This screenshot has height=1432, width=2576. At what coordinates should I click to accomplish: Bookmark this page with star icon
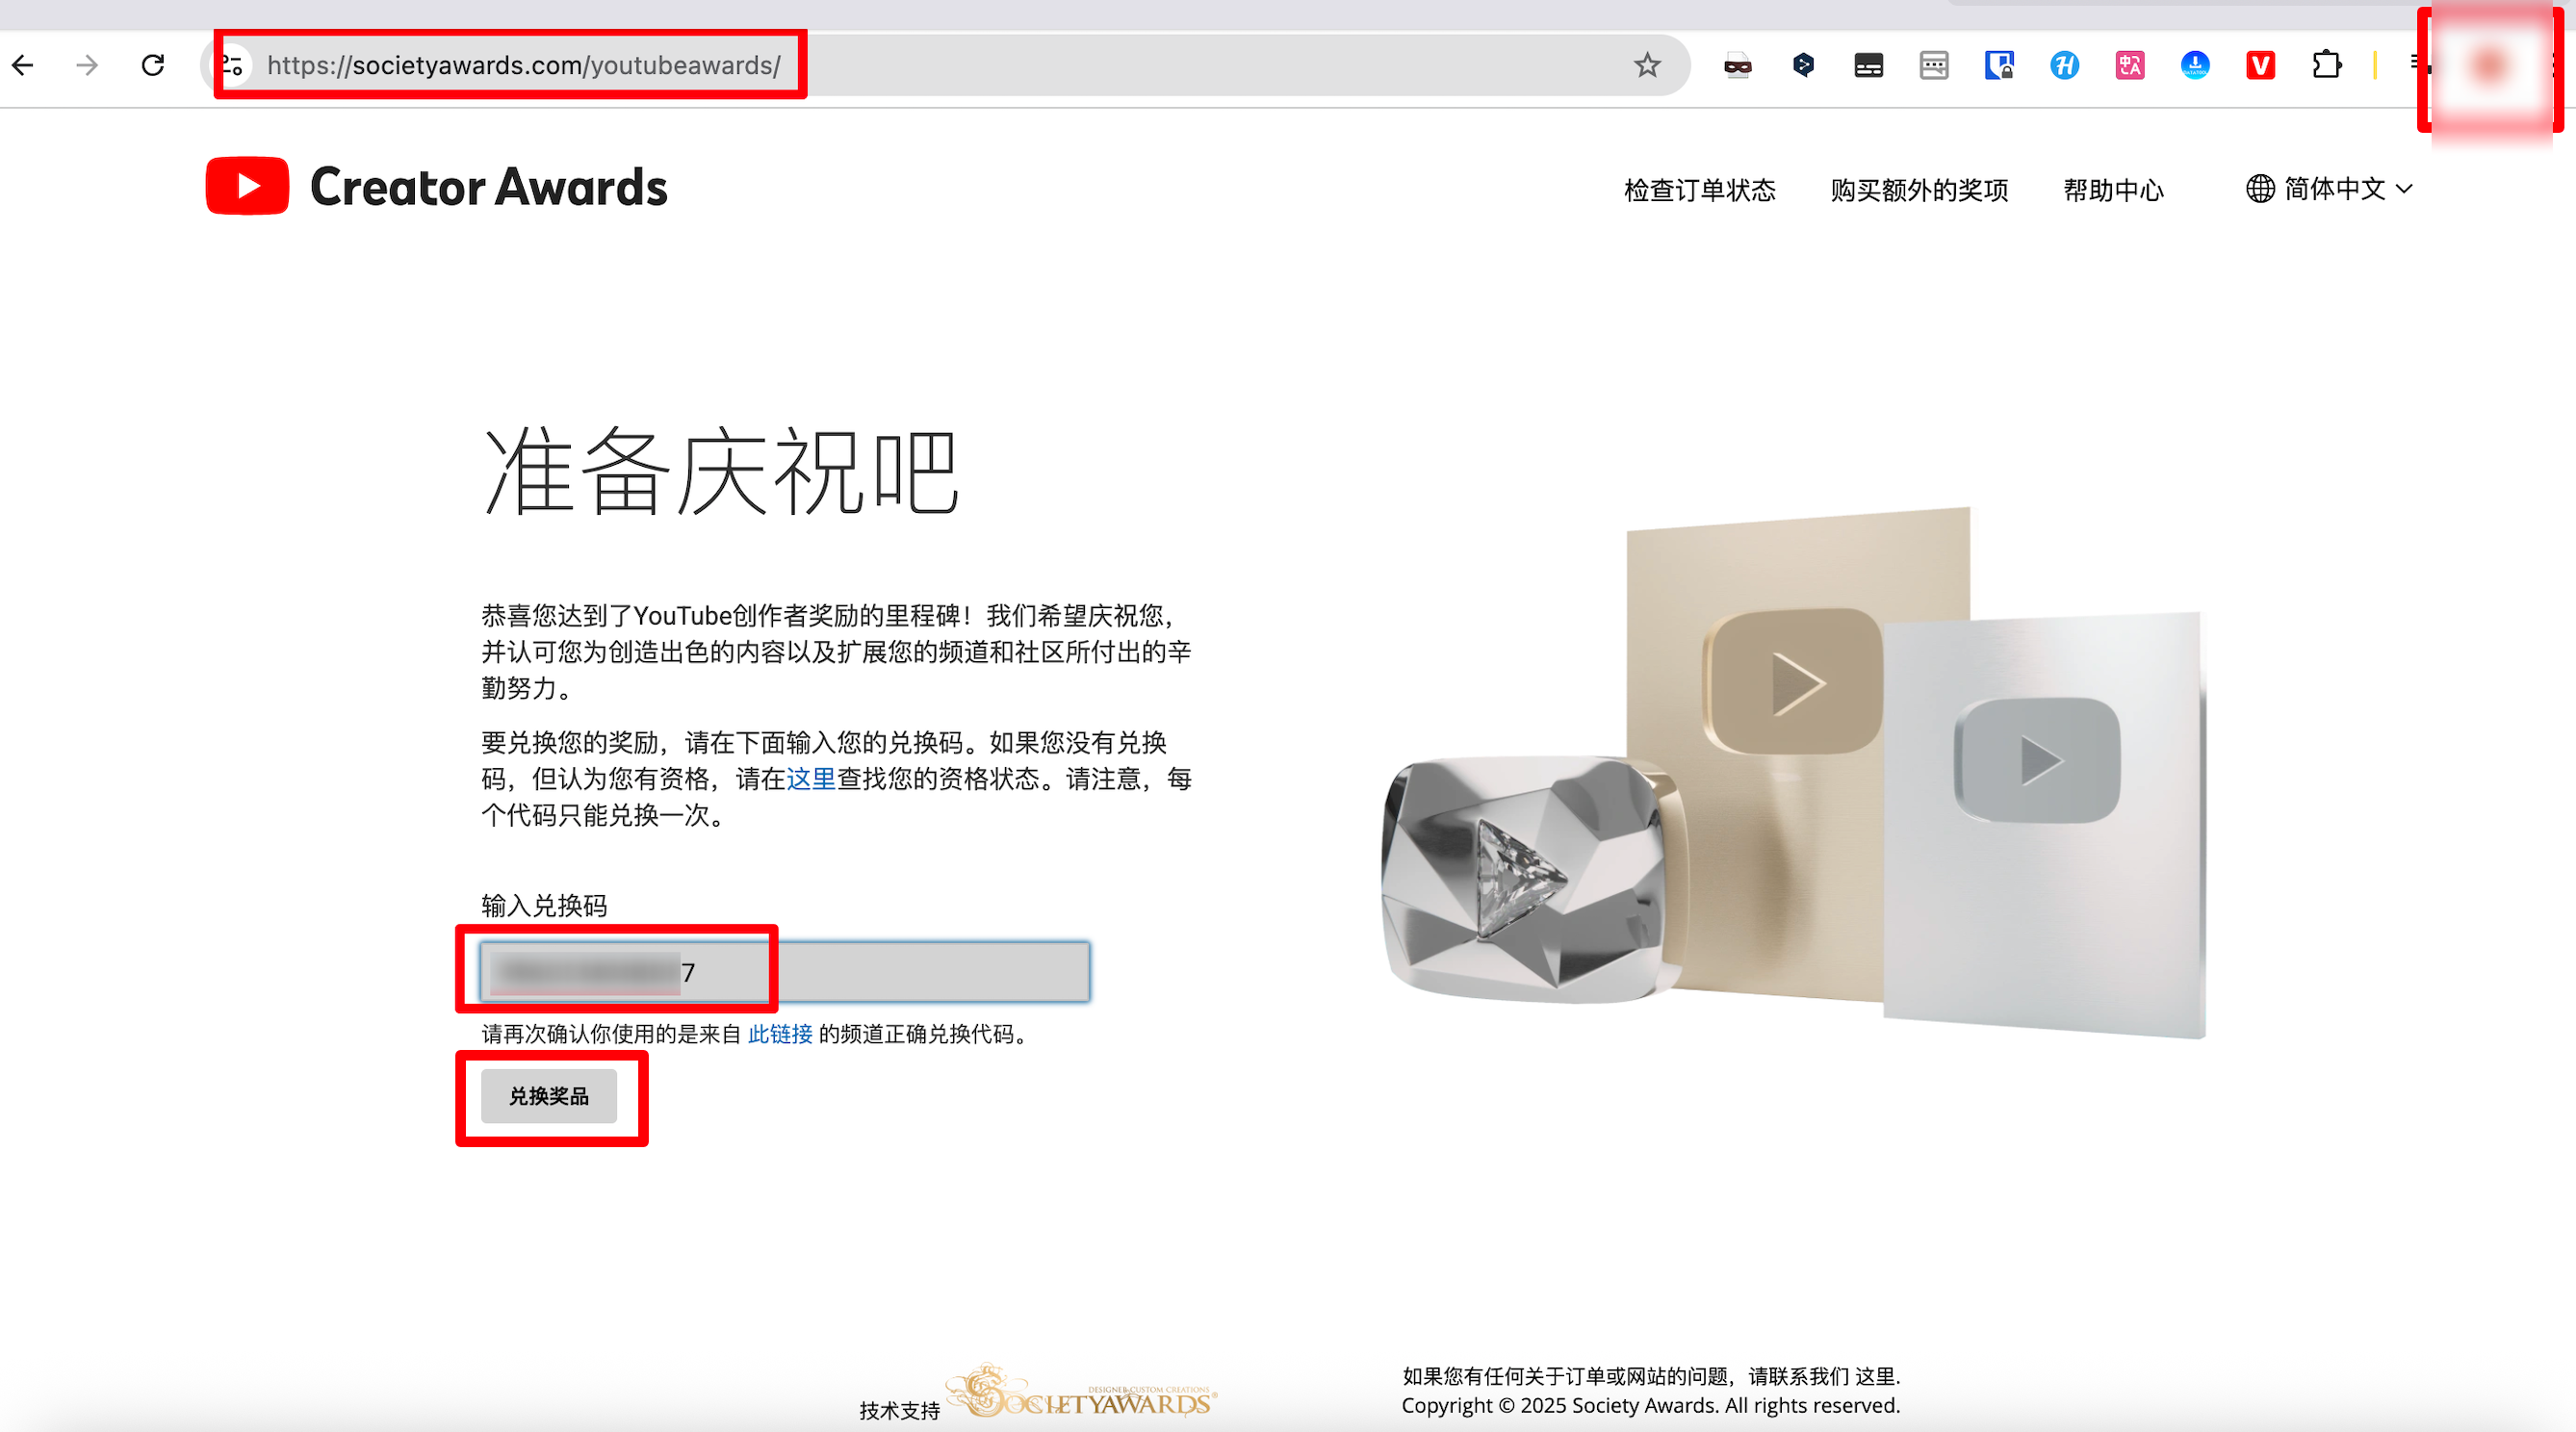click(1647, 65)
